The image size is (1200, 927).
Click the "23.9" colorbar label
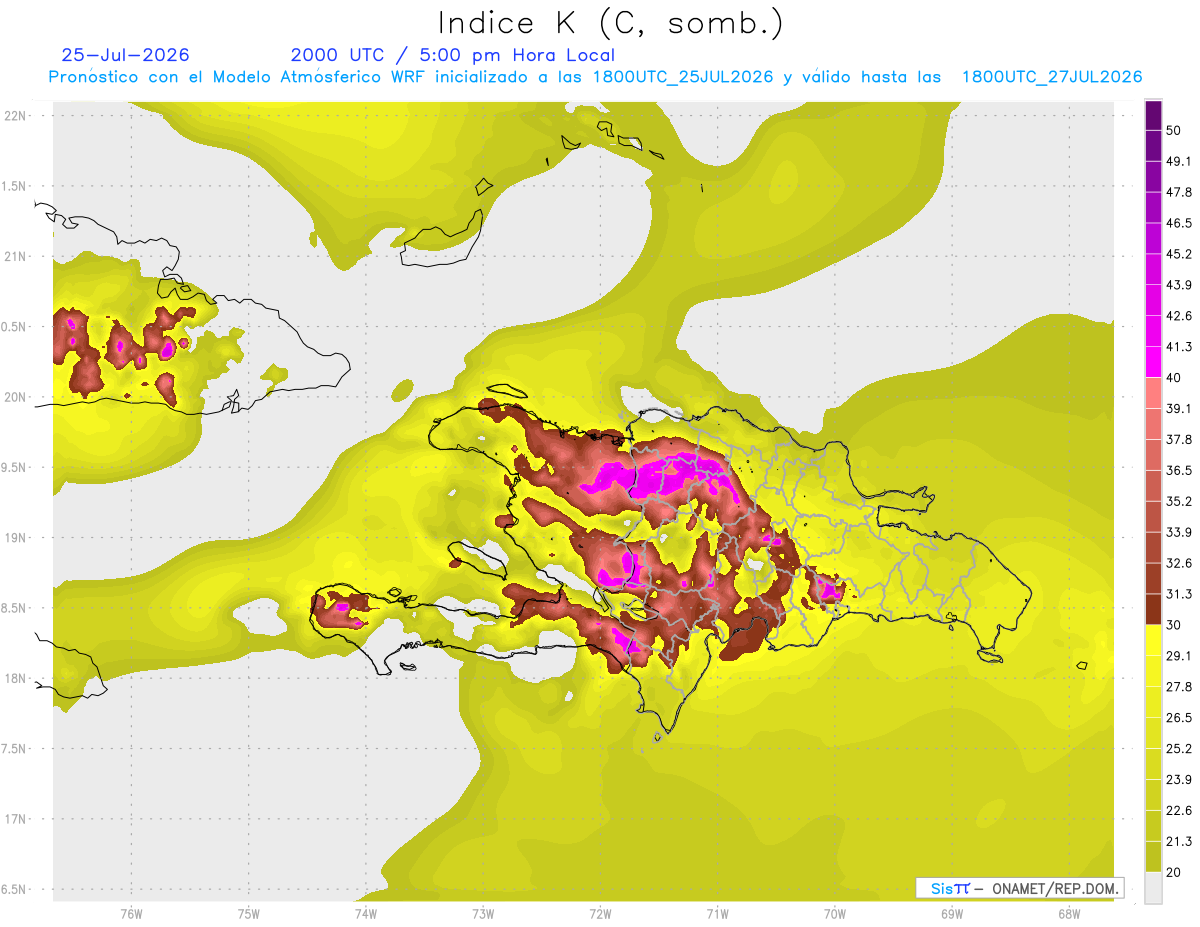coord(1179,779)
